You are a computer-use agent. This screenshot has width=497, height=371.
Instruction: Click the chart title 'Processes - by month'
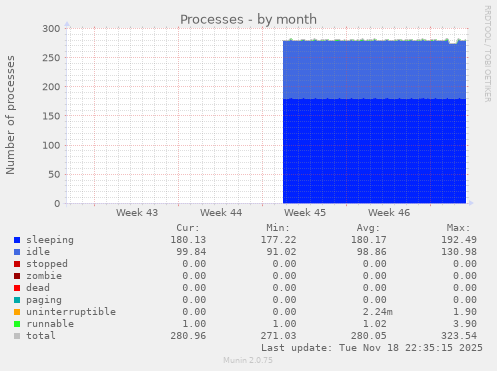(x=248, y=20)
